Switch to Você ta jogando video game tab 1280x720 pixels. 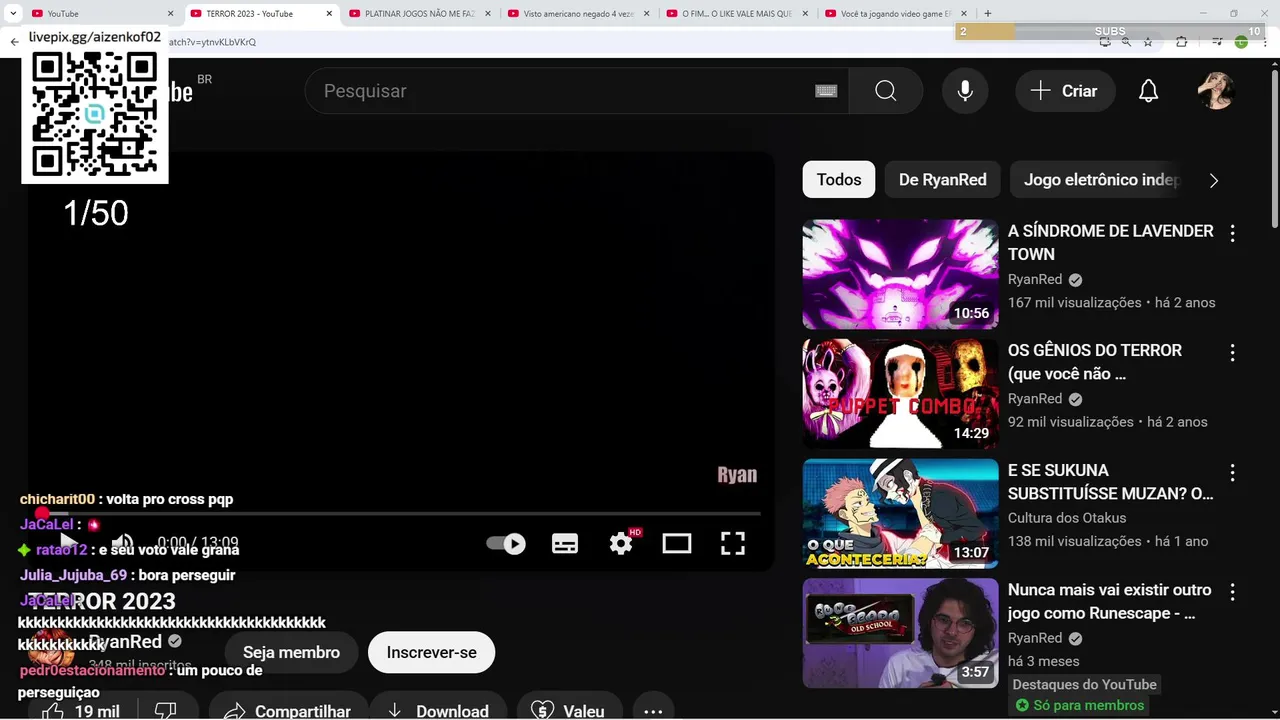[895, 14]
